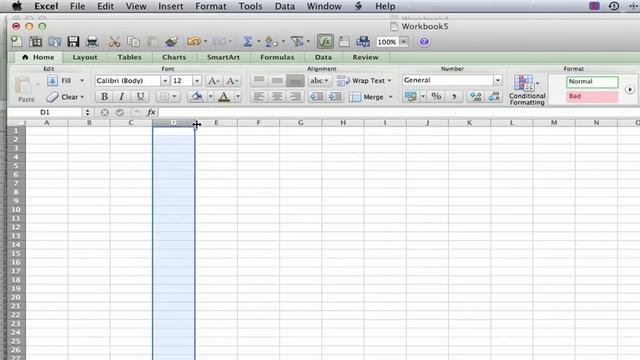
Task: Click the percent style button
Action: 436,96
